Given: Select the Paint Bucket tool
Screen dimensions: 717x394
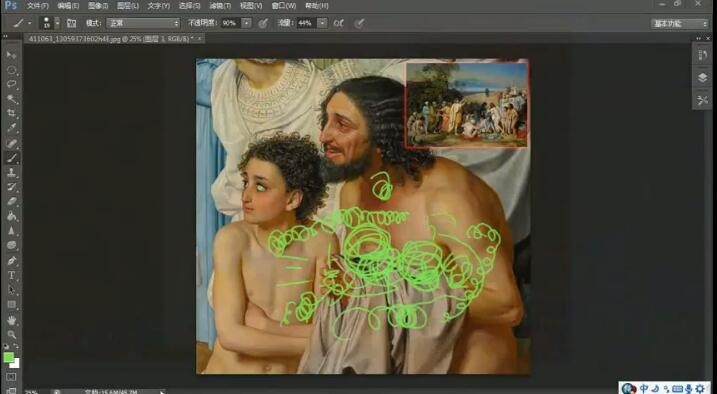Looking at the screenshot, I should pos(12,216).
